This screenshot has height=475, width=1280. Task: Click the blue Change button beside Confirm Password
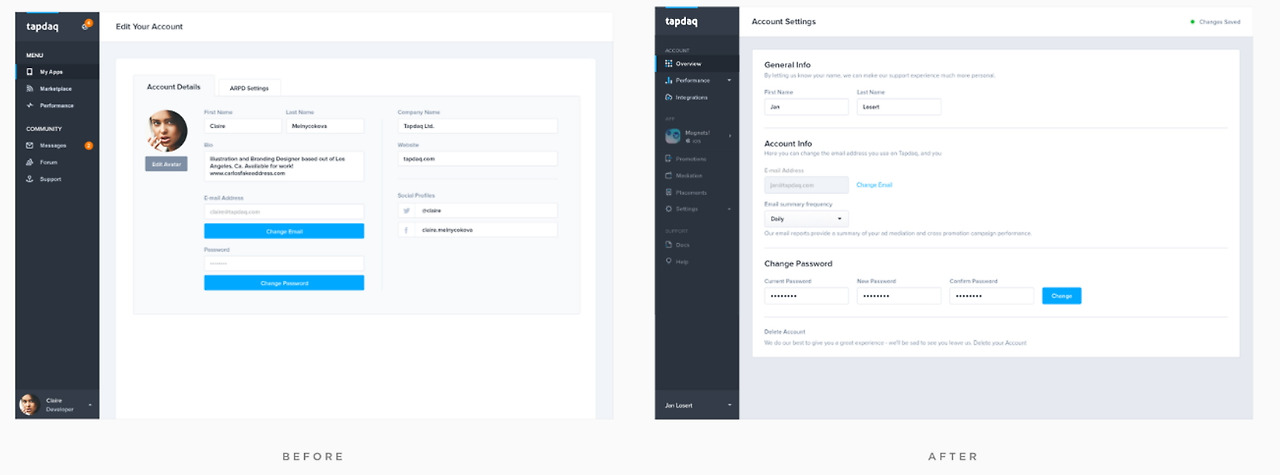click(x=1061, y=296)
